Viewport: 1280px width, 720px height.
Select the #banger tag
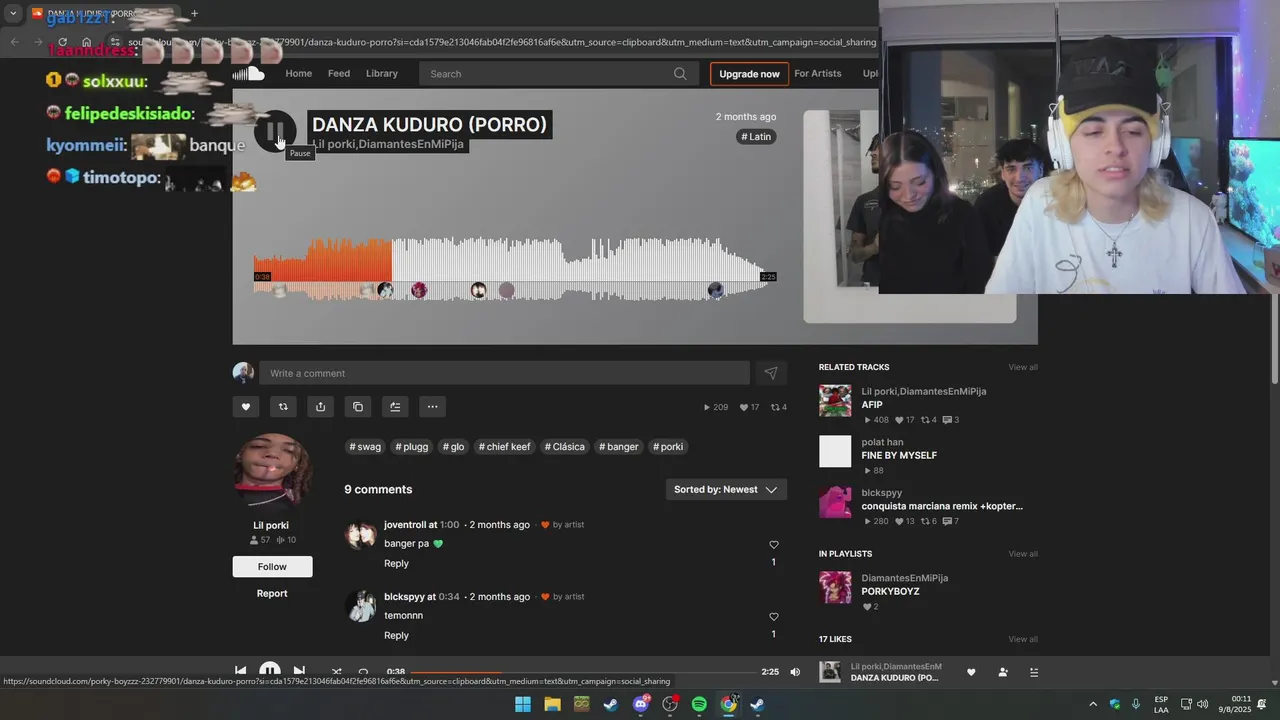tap(619, 447)
